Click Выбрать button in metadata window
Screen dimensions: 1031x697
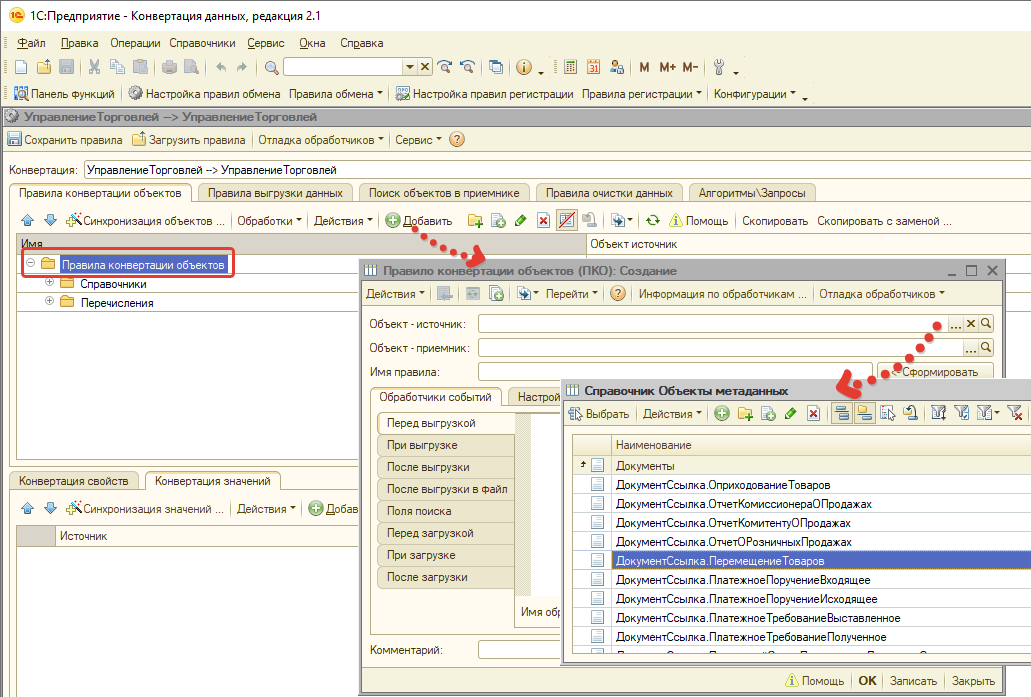(x=599, y=414)
